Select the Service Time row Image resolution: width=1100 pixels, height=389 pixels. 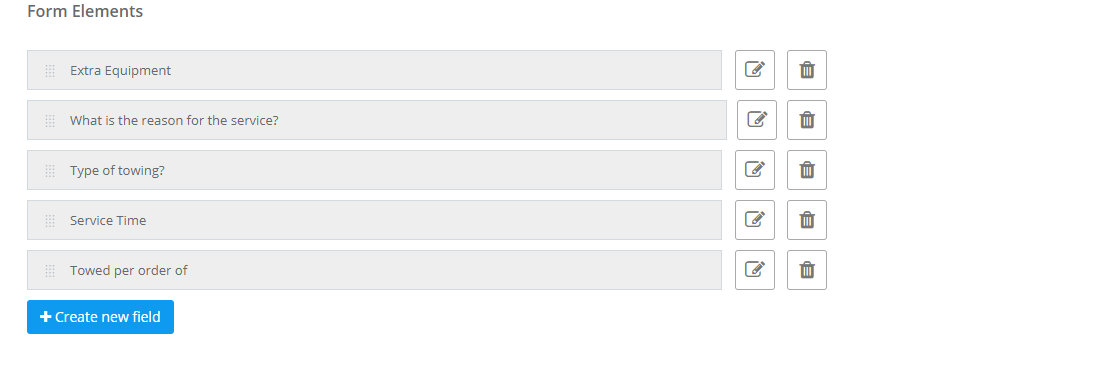coord(374,220)
